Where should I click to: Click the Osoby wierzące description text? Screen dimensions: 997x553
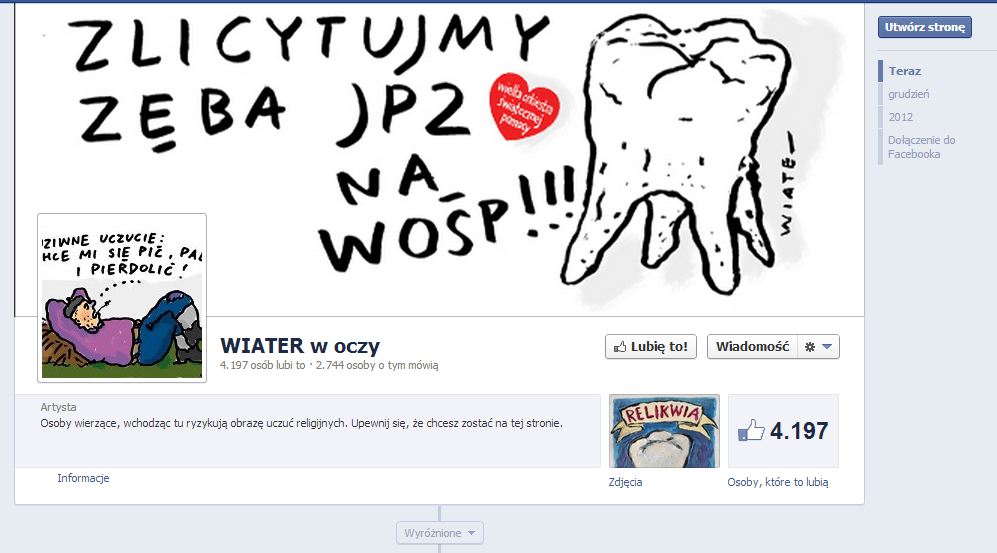[x=301, y=423]
